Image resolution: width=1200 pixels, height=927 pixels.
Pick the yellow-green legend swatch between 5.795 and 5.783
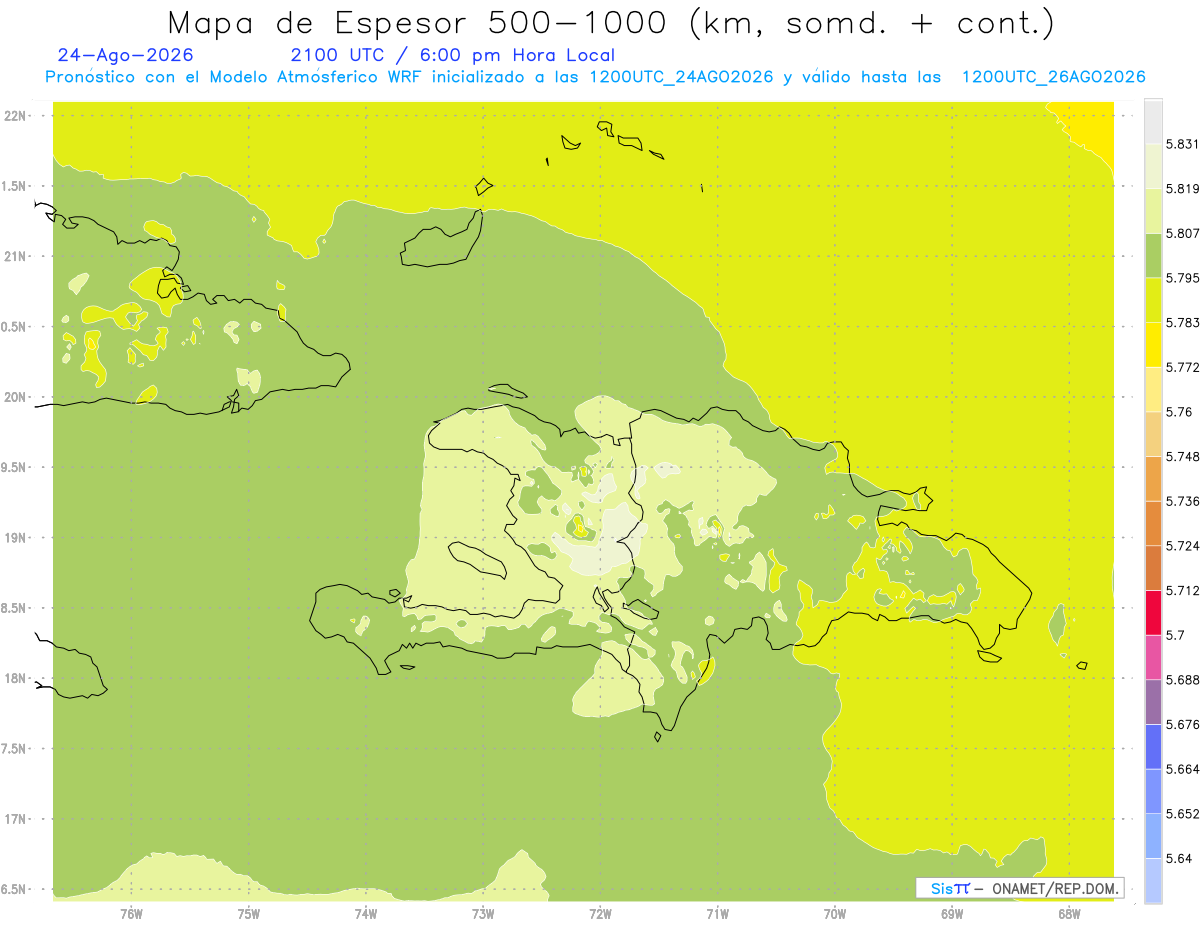(x=1153, y=300)
